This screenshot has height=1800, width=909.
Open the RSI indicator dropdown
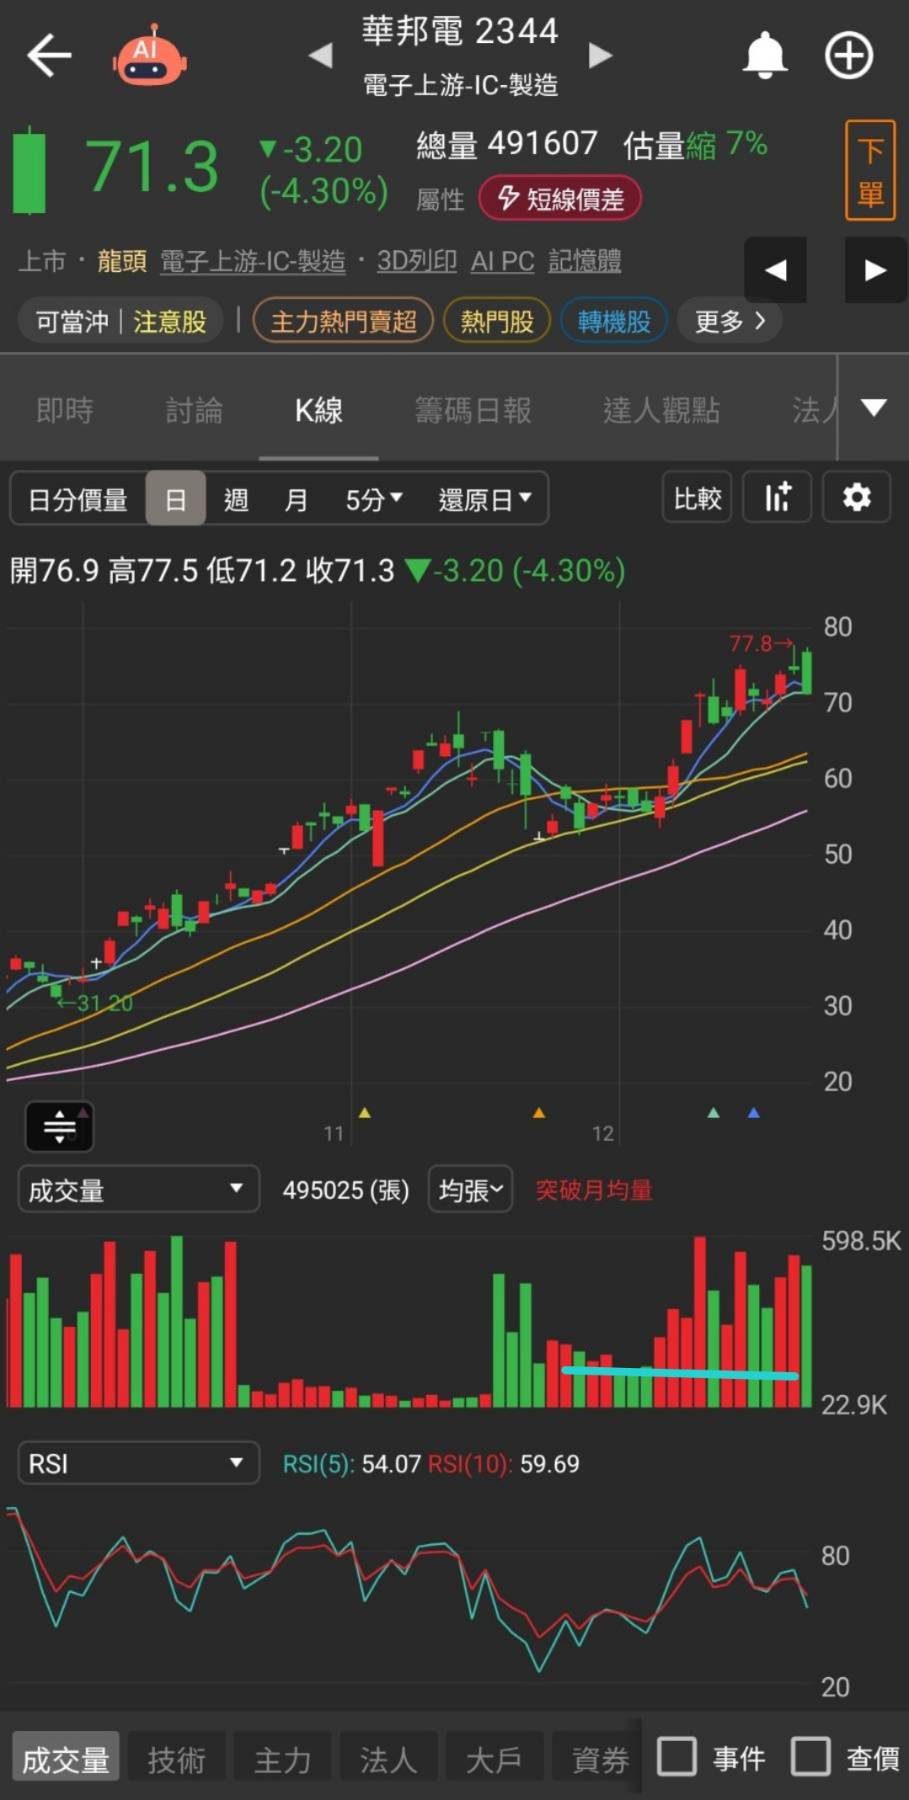[138, 1463]
